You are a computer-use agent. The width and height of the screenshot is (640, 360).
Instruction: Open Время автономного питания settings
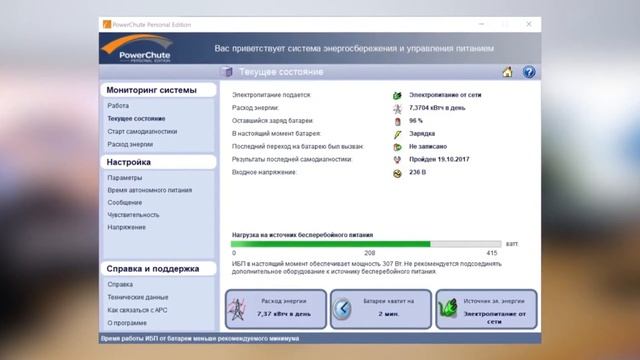pyautogui.click(x=150, y=190)
